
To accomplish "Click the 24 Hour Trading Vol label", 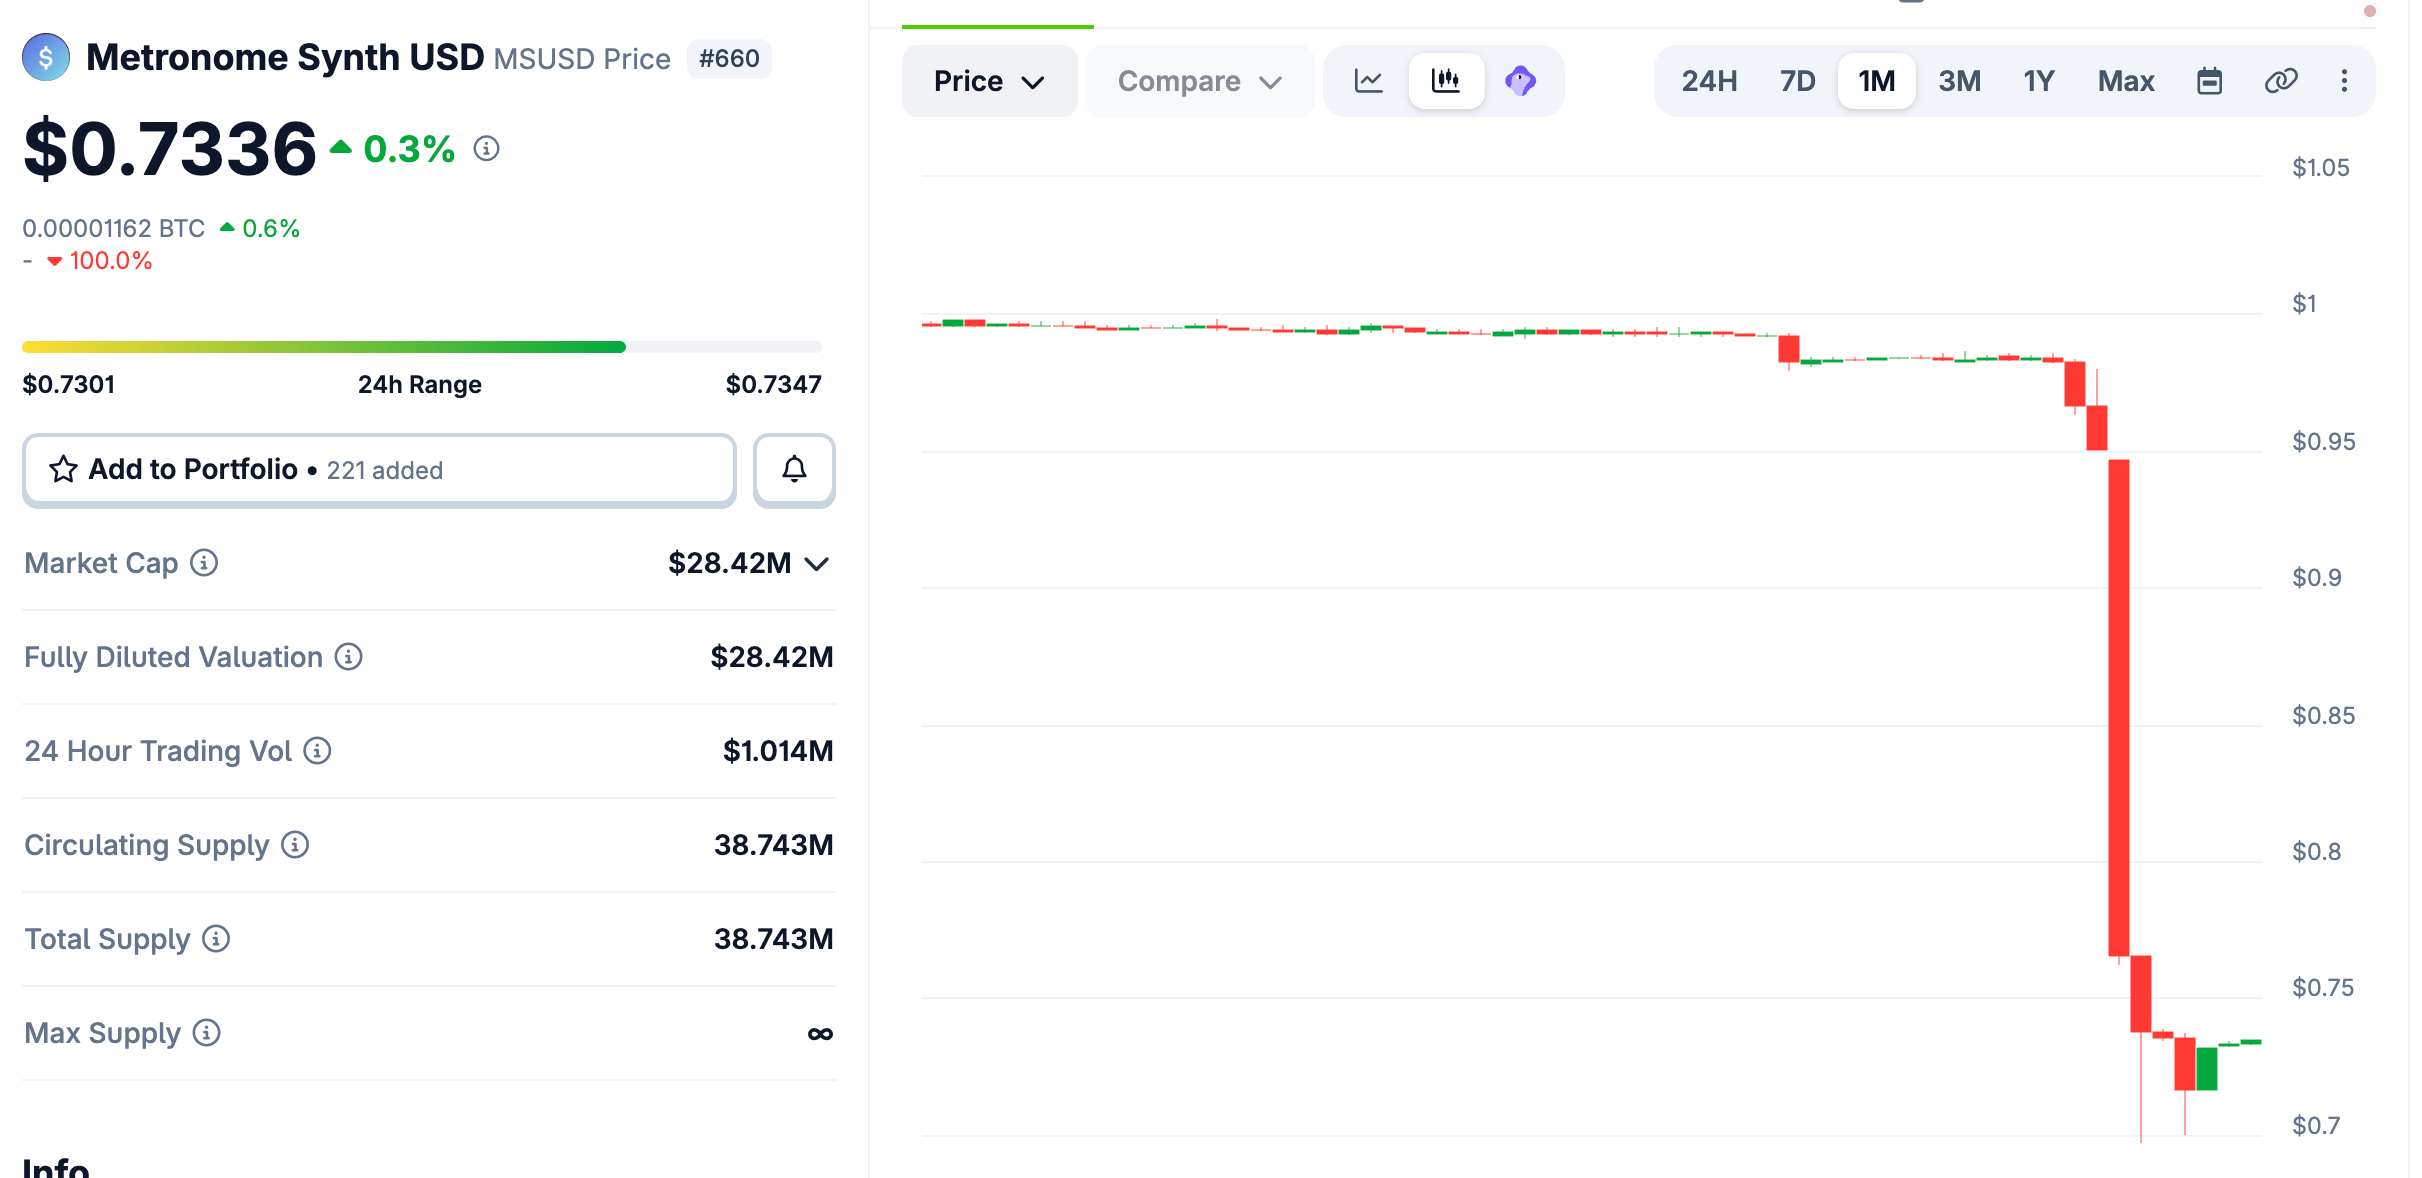I will [x=158, y=751].
